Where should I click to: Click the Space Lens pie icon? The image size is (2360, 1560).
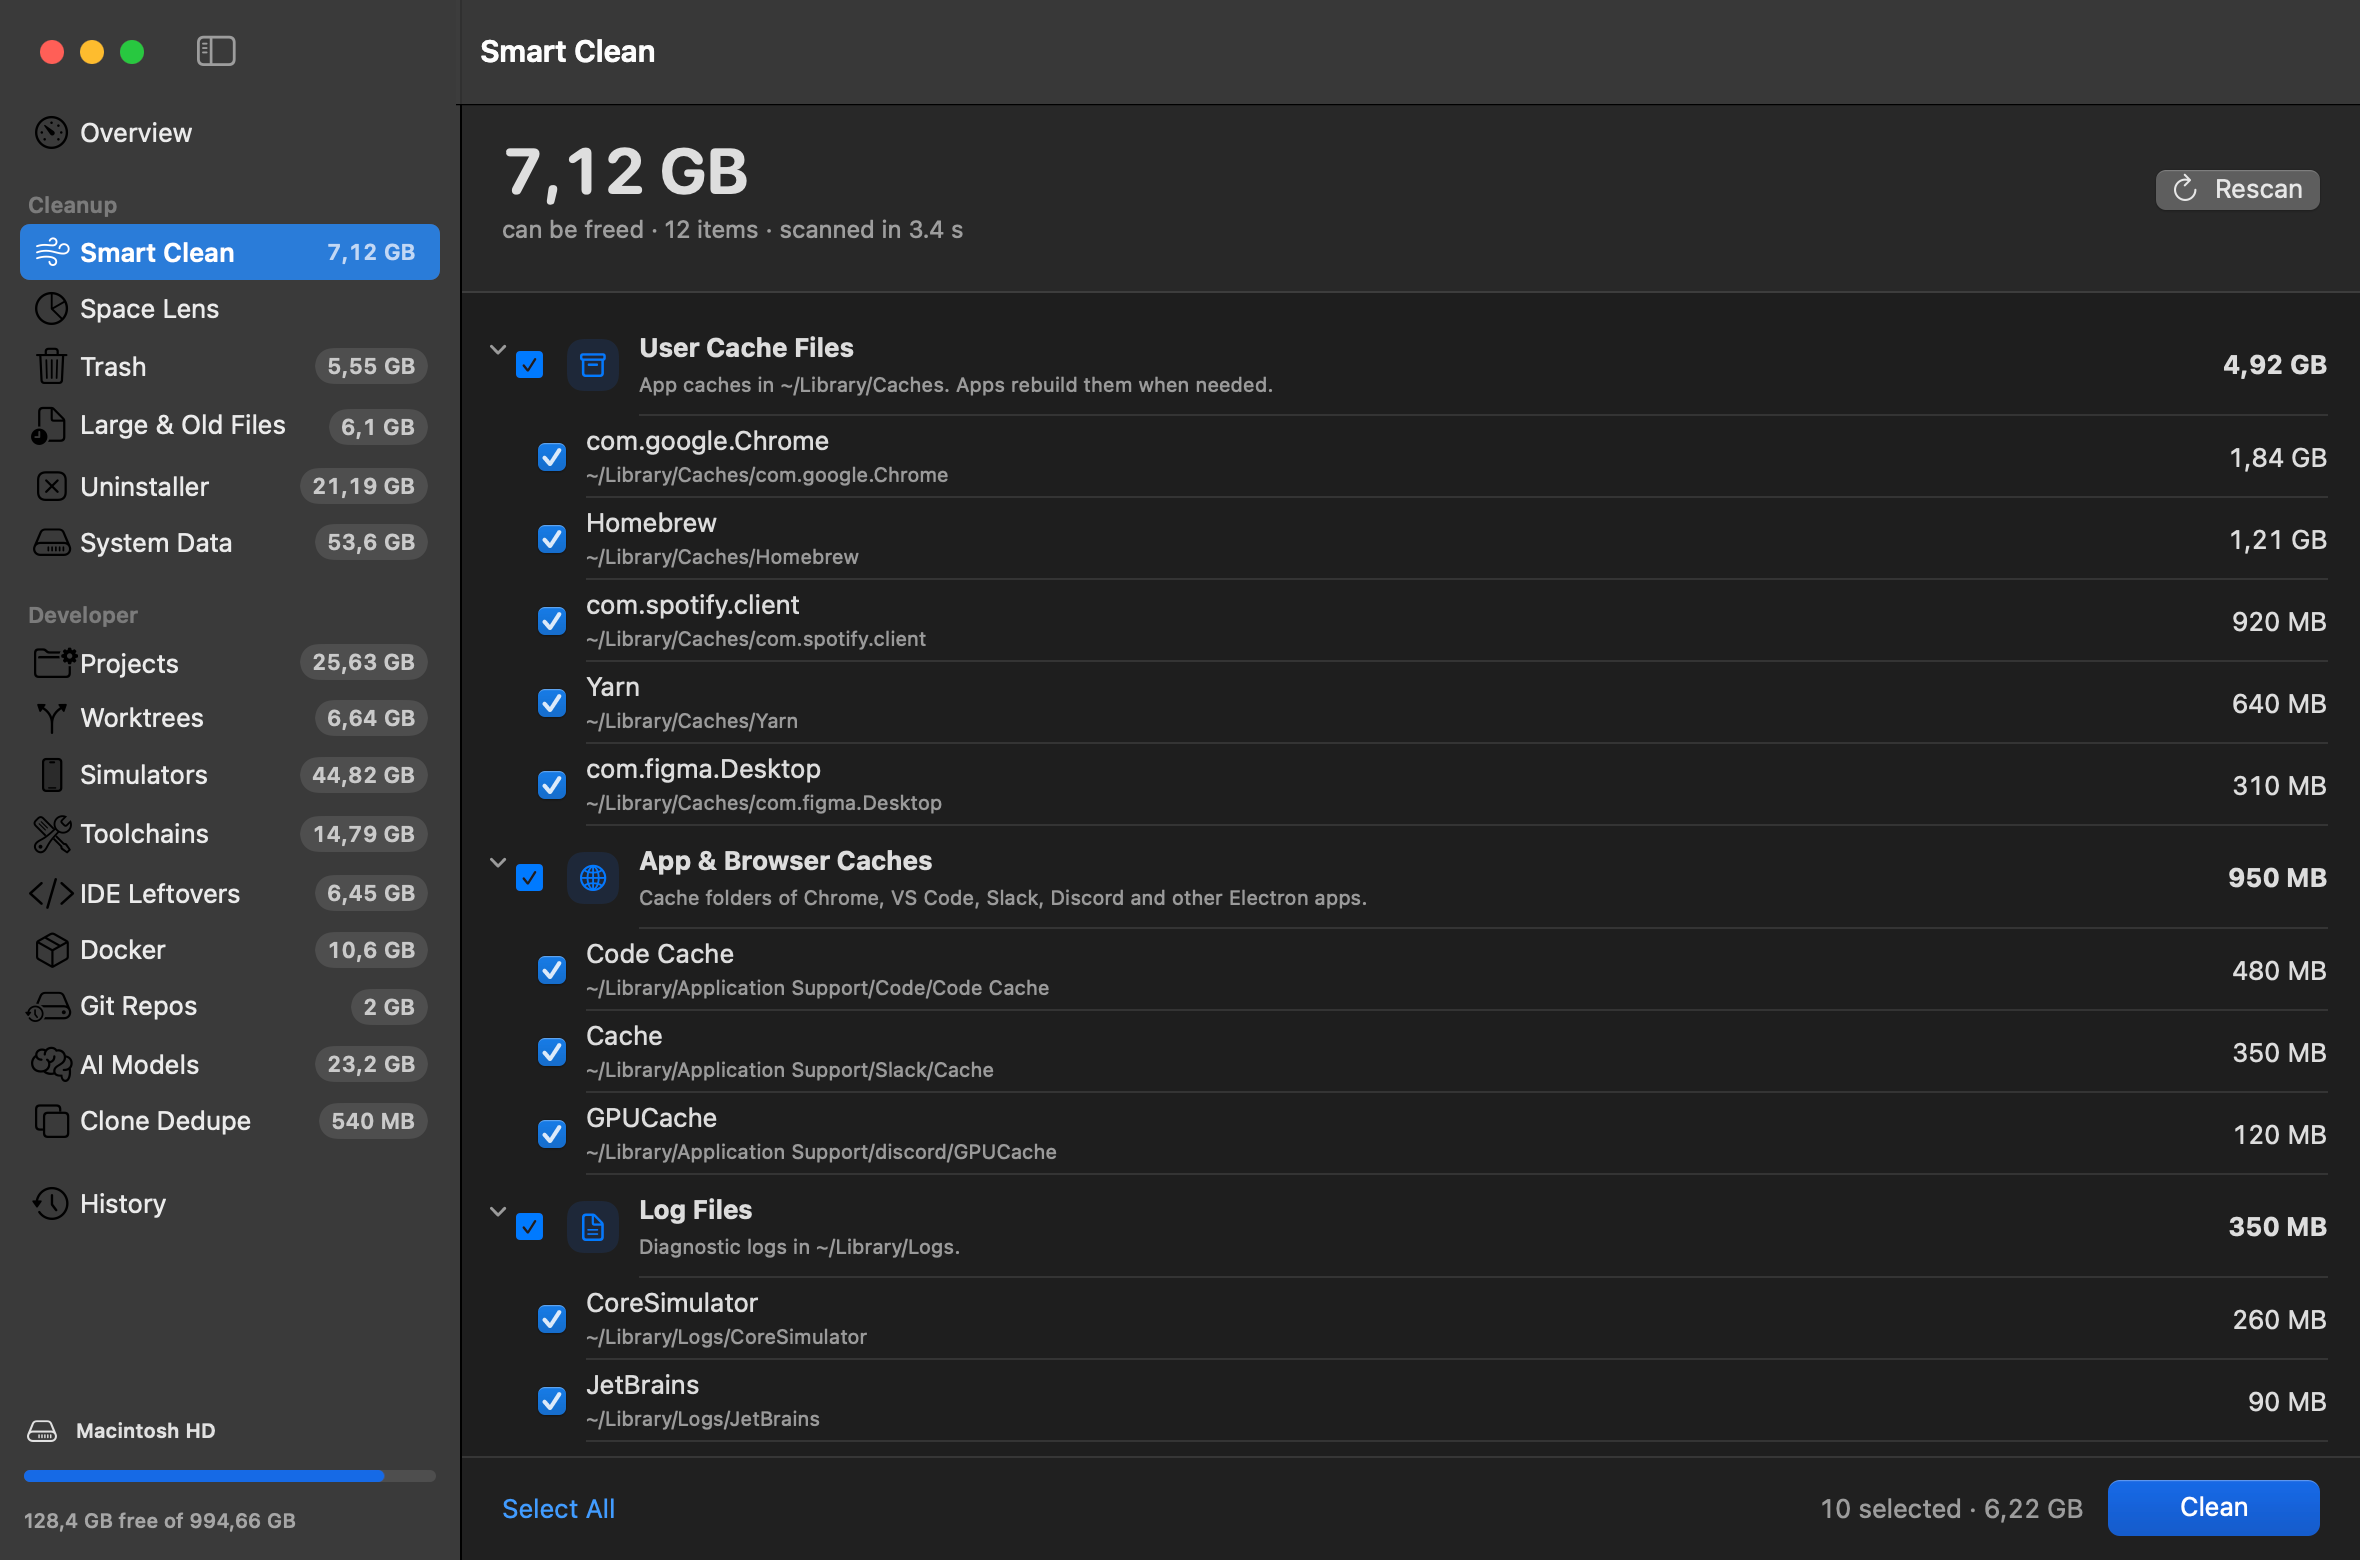point(51,309)
